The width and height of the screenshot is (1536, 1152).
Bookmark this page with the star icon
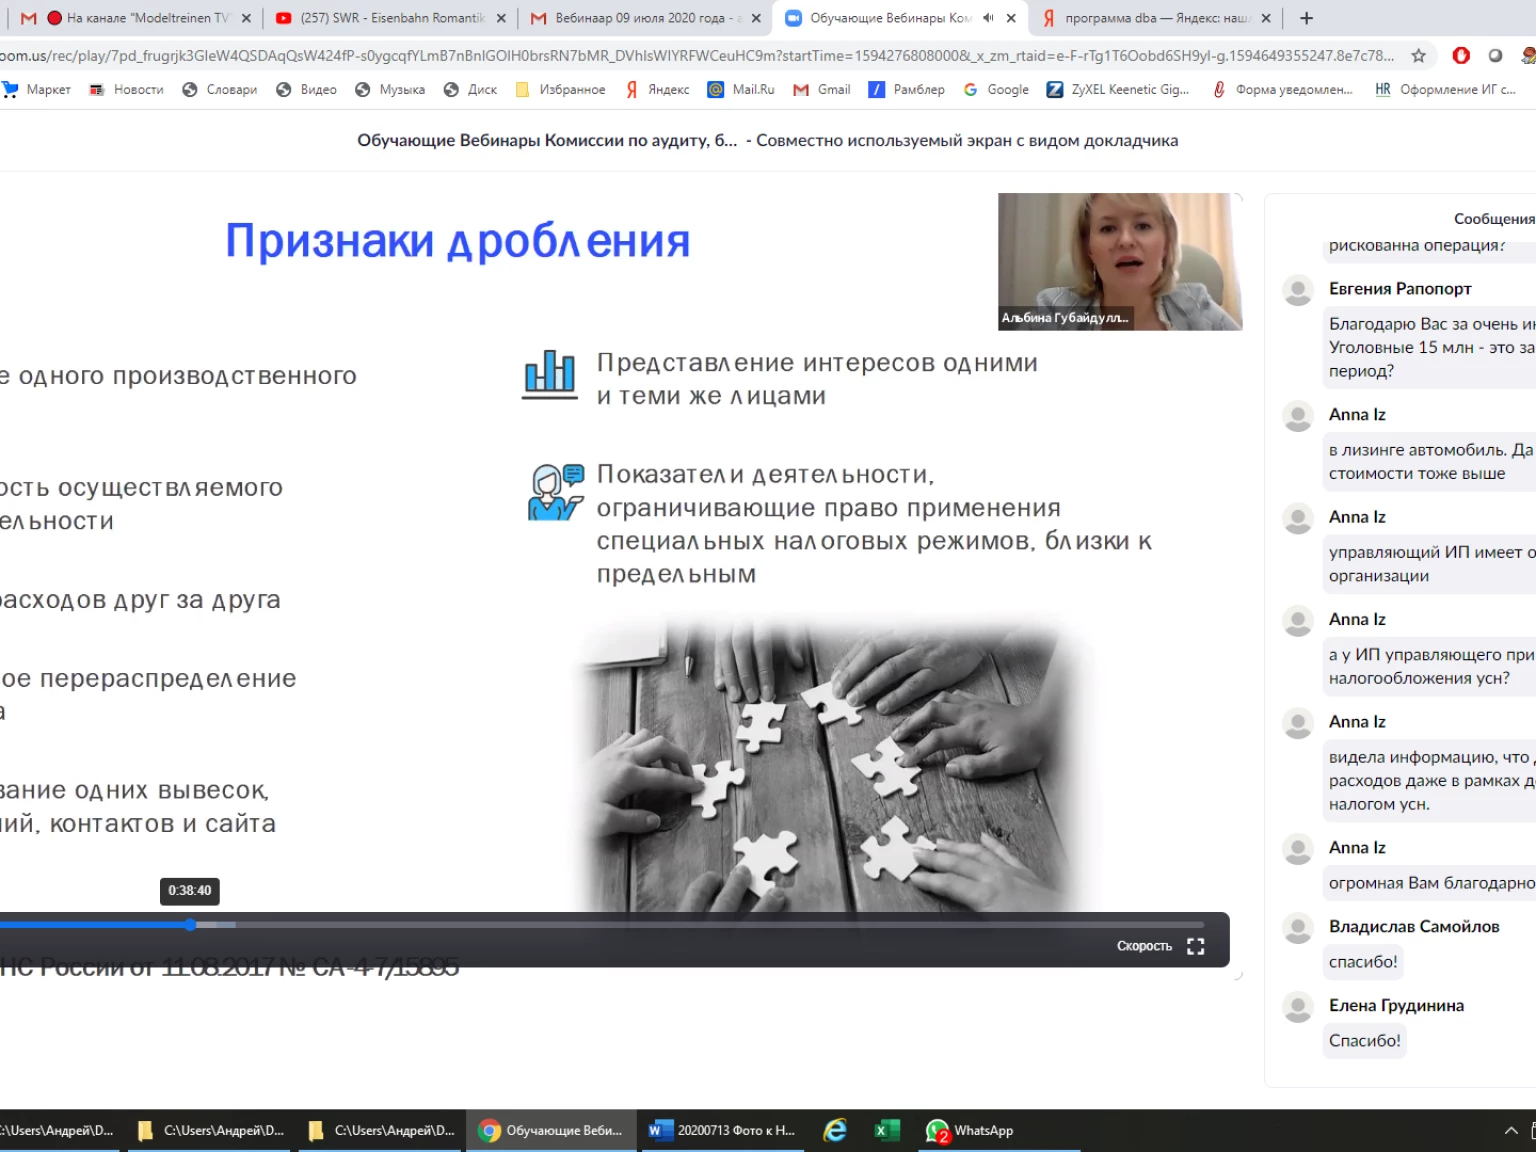click(1418, 56)
